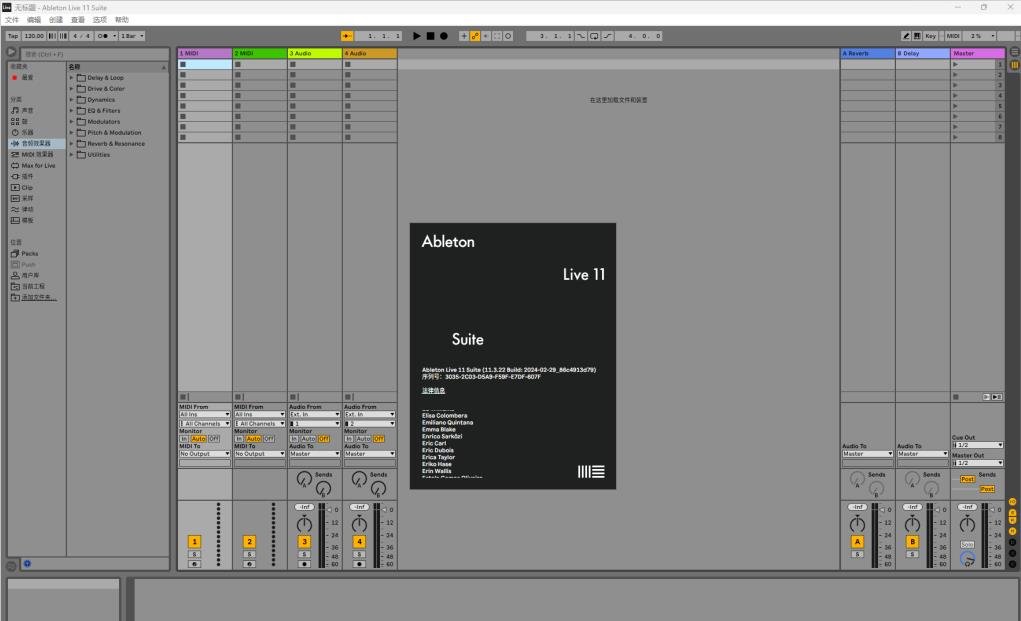Expand the EQ & Filters folder

(x=72, y=111)
